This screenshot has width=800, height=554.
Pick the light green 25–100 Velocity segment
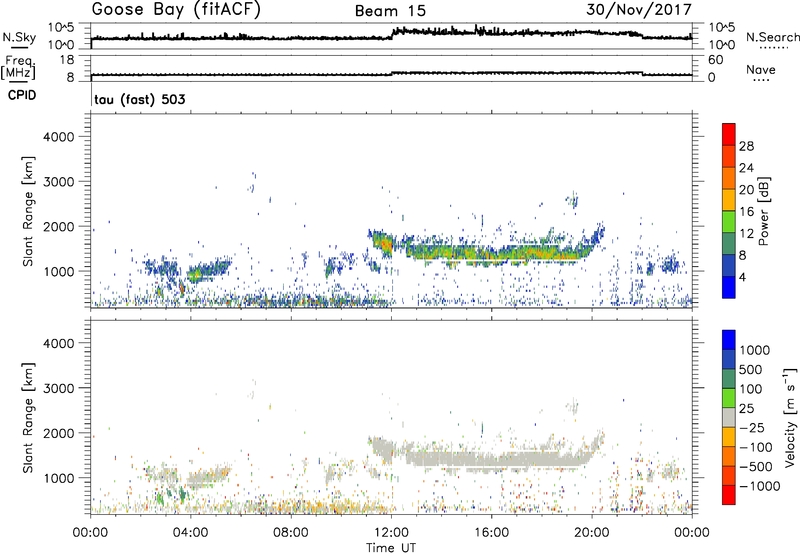[729, 398]
